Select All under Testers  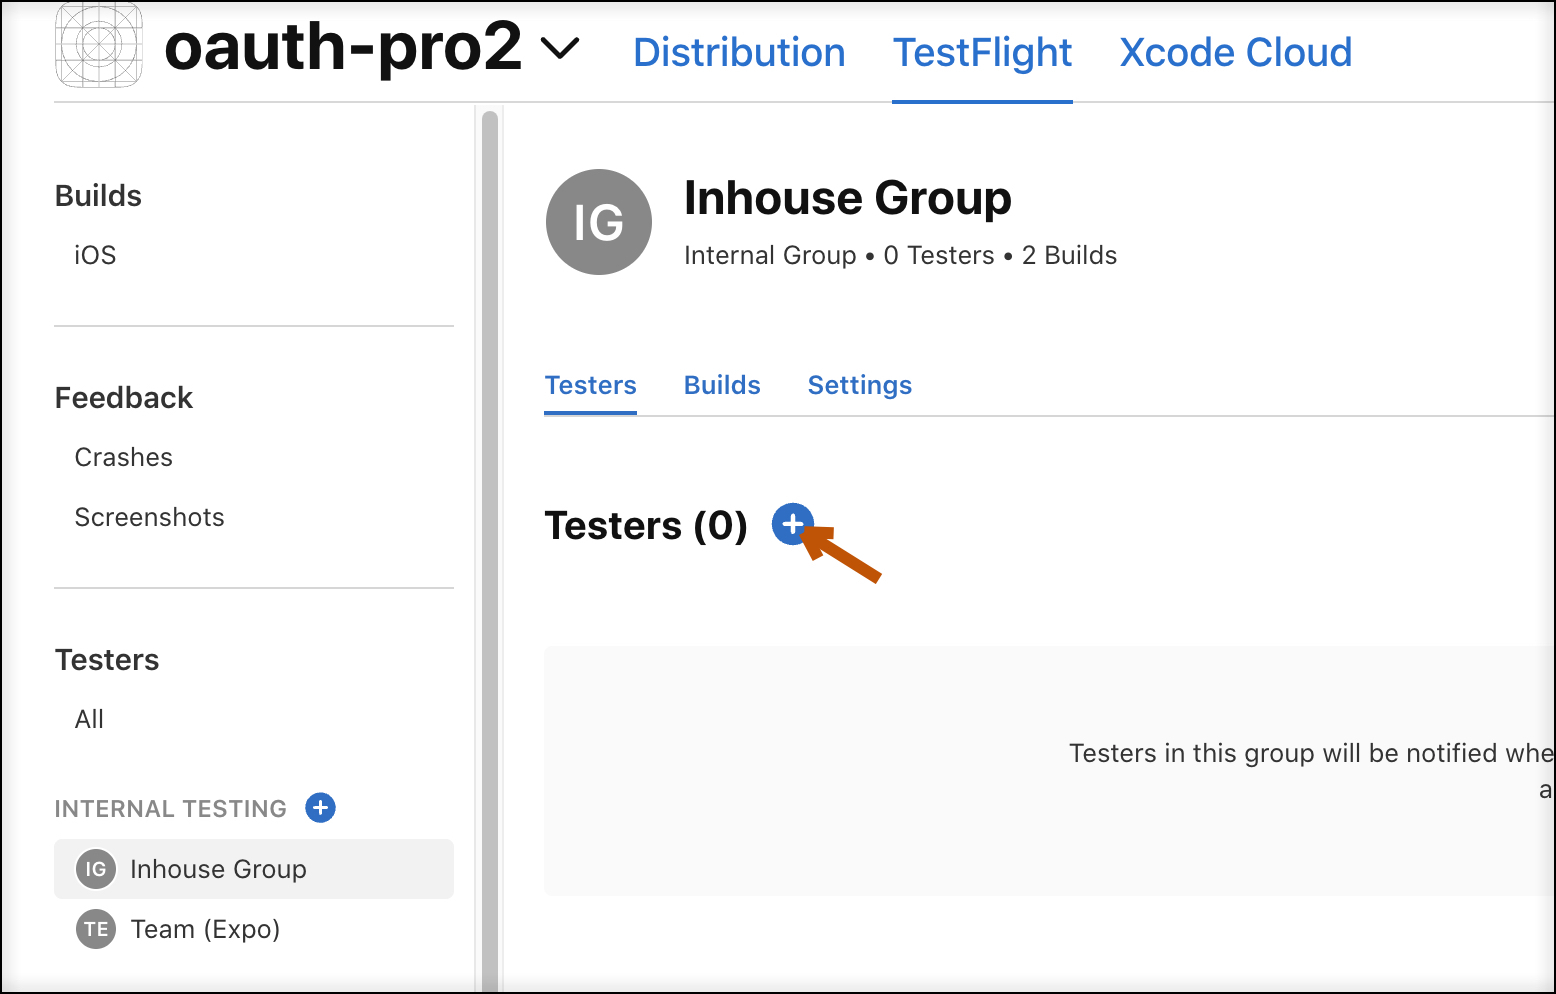88,718
